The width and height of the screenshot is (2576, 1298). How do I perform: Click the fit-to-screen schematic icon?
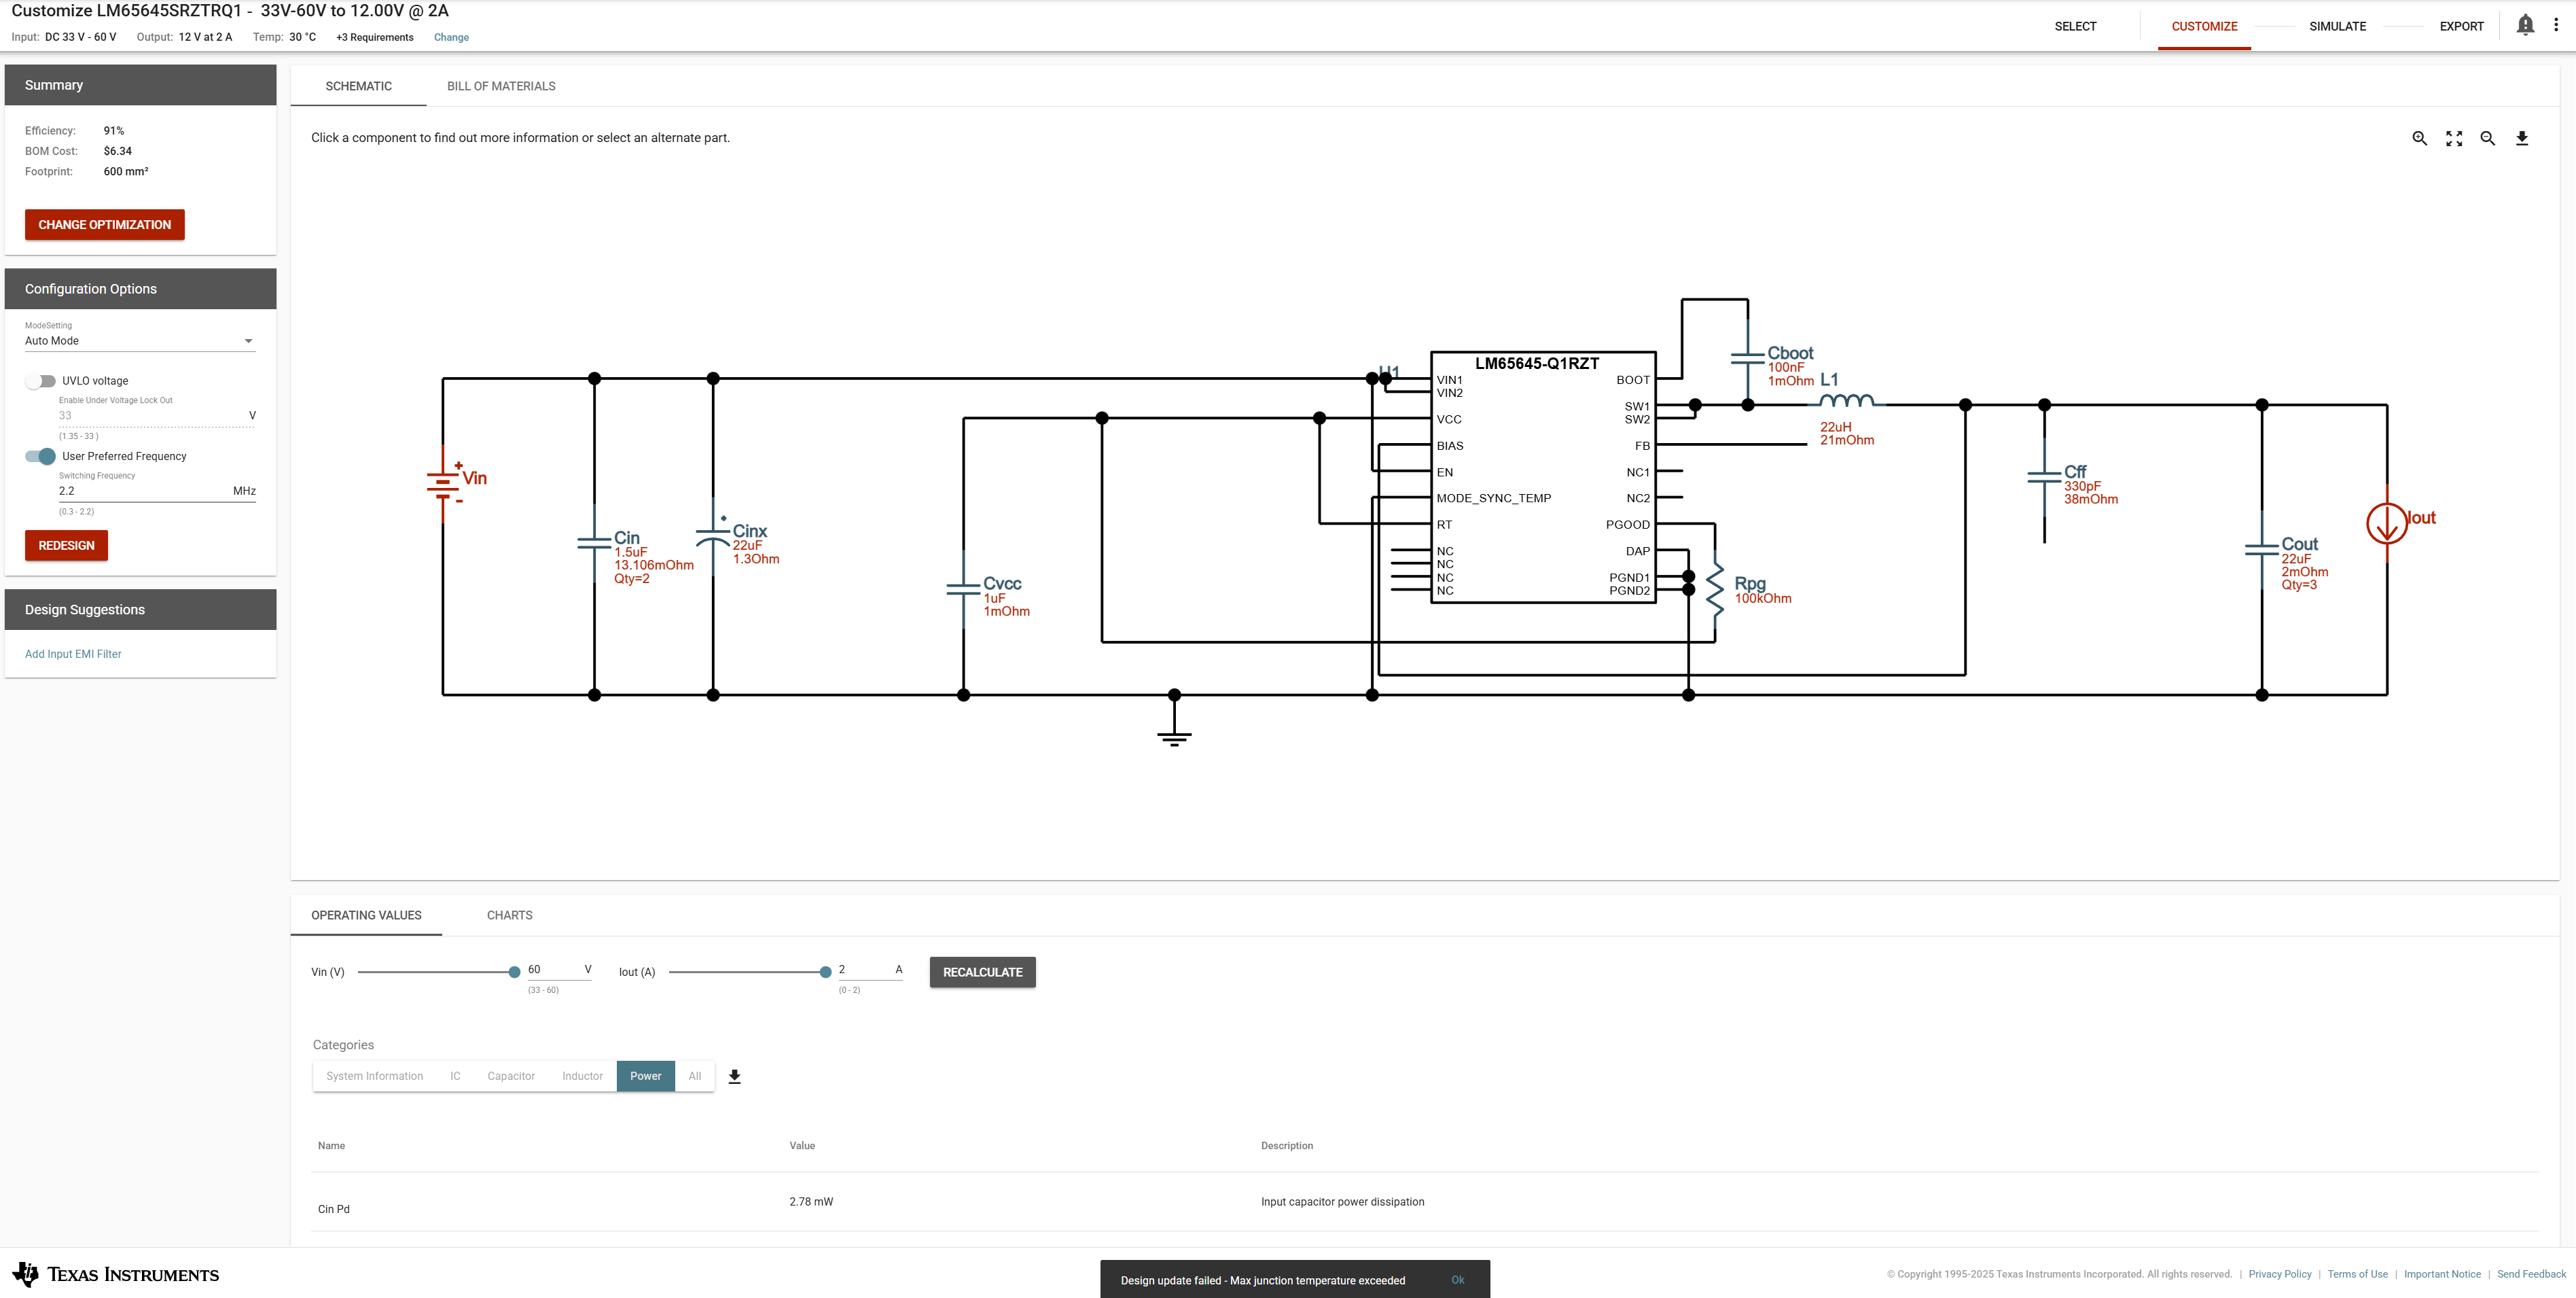2454,138
